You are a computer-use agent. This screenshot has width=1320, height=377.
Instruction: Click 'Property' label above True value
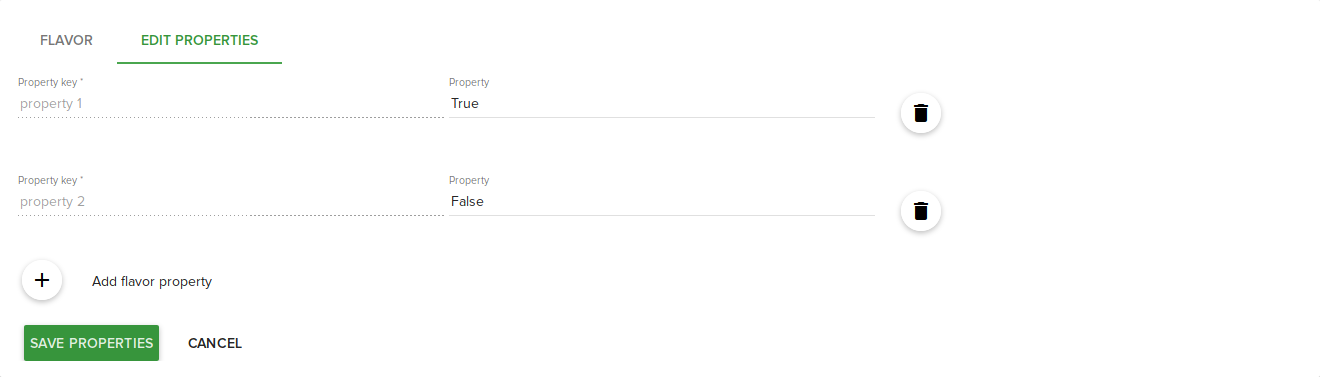tap(469, 82)
